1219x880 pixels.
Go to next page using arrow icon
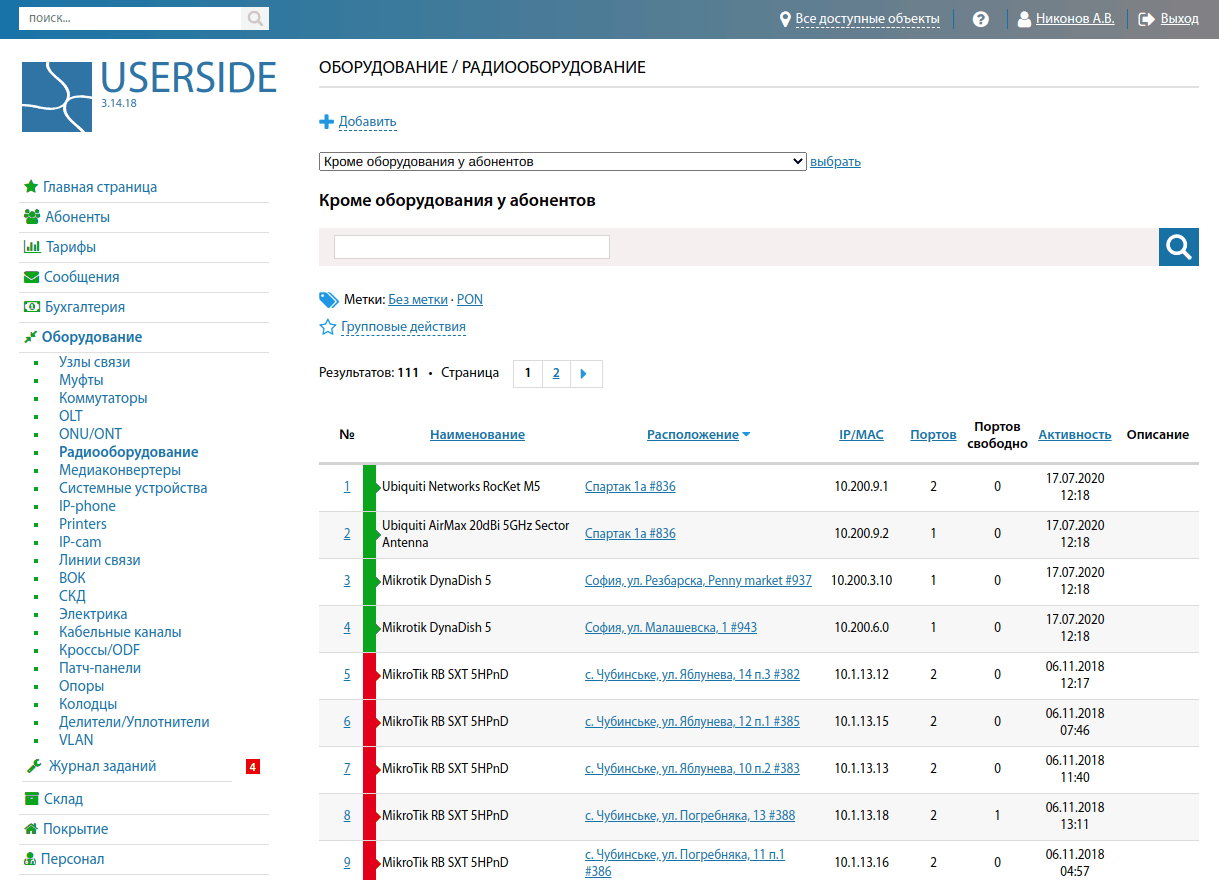point(584,374)
